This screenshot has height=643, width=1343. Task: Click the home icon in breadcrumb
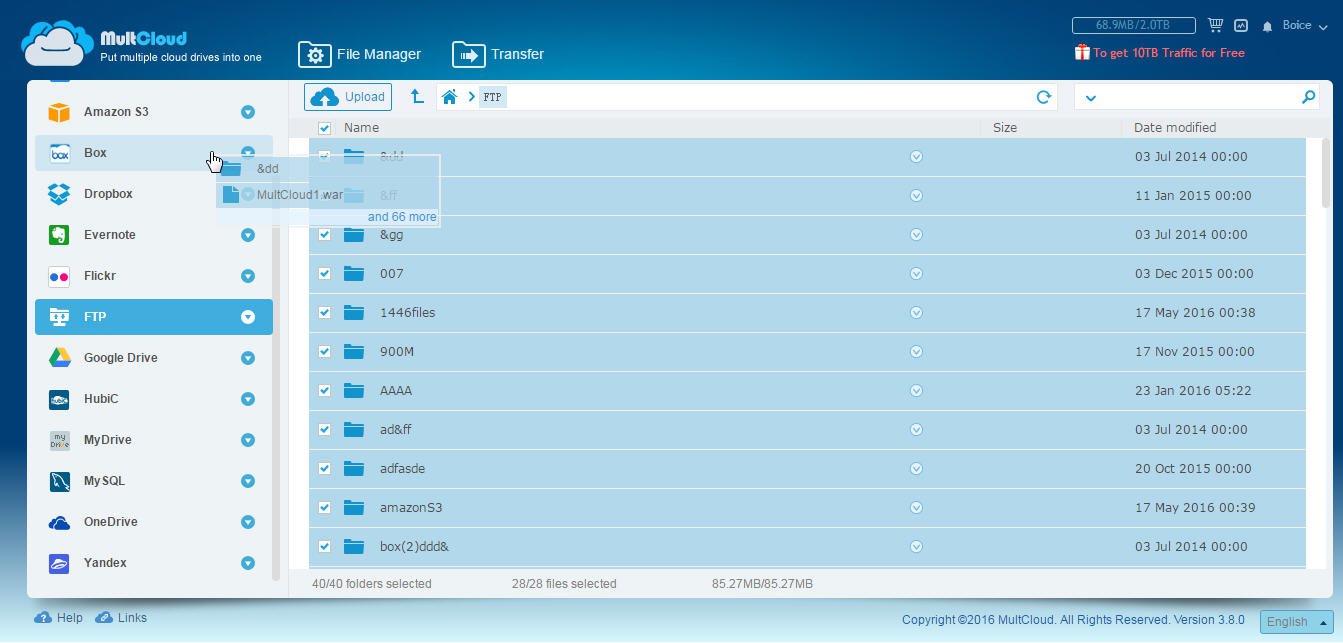coord(450,97)
